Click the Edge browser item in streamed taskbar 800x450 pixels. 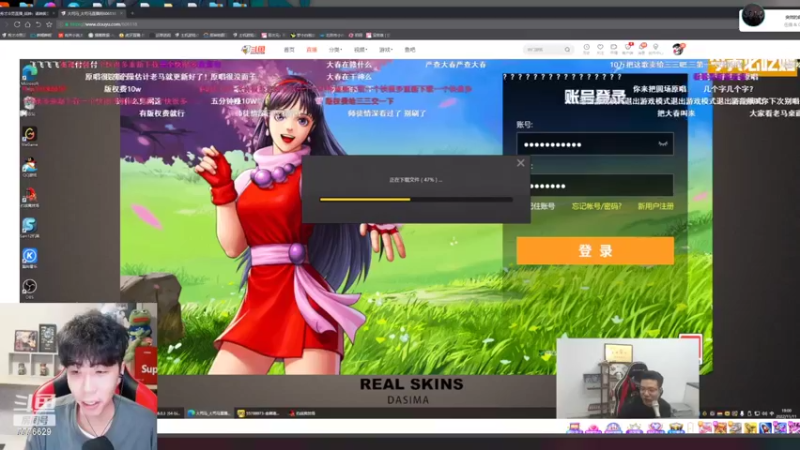tap(209, 413)
